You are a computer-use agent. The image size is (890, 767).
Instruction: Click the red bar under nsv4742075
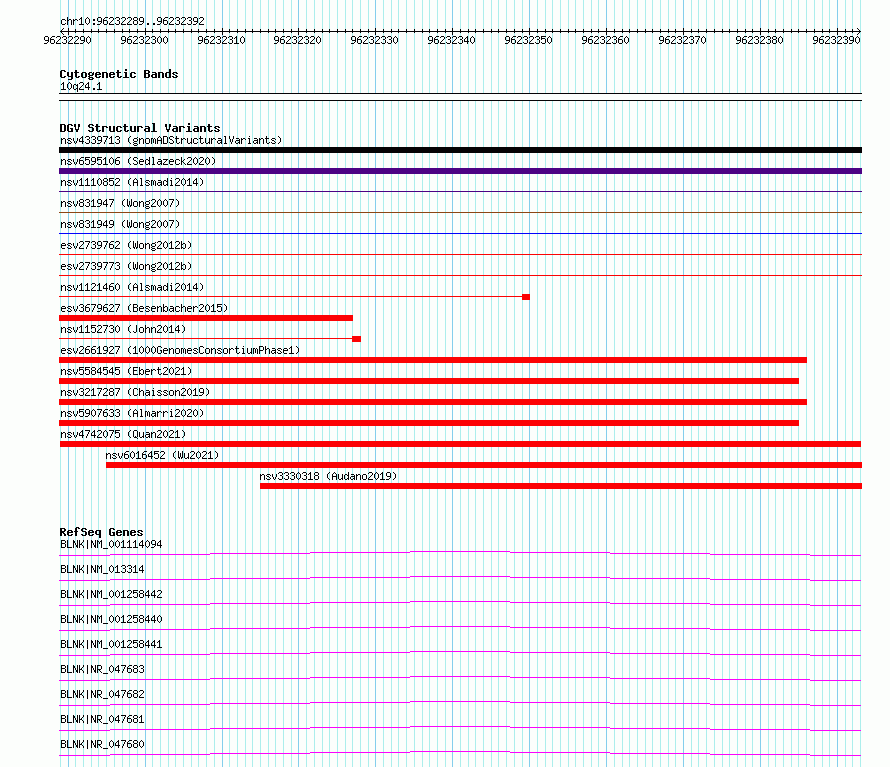[x=460, y=444]
